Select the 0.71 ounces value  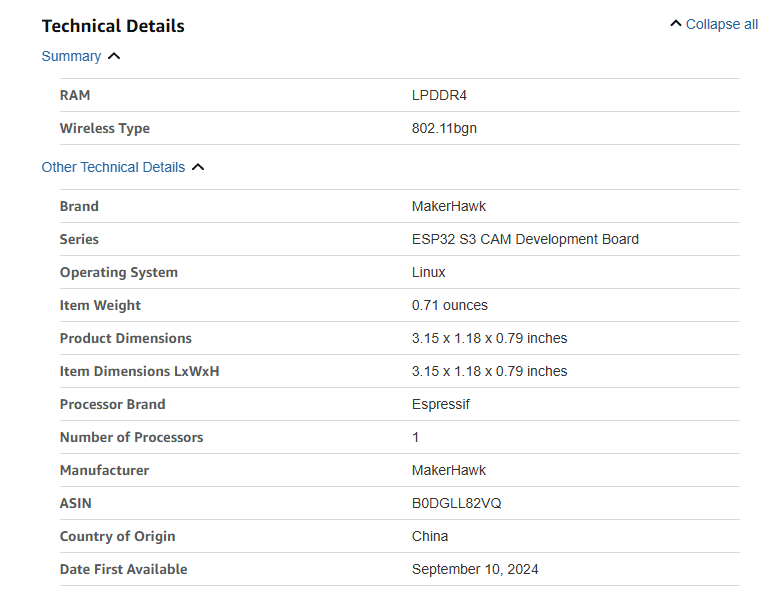tap(449, 305)
